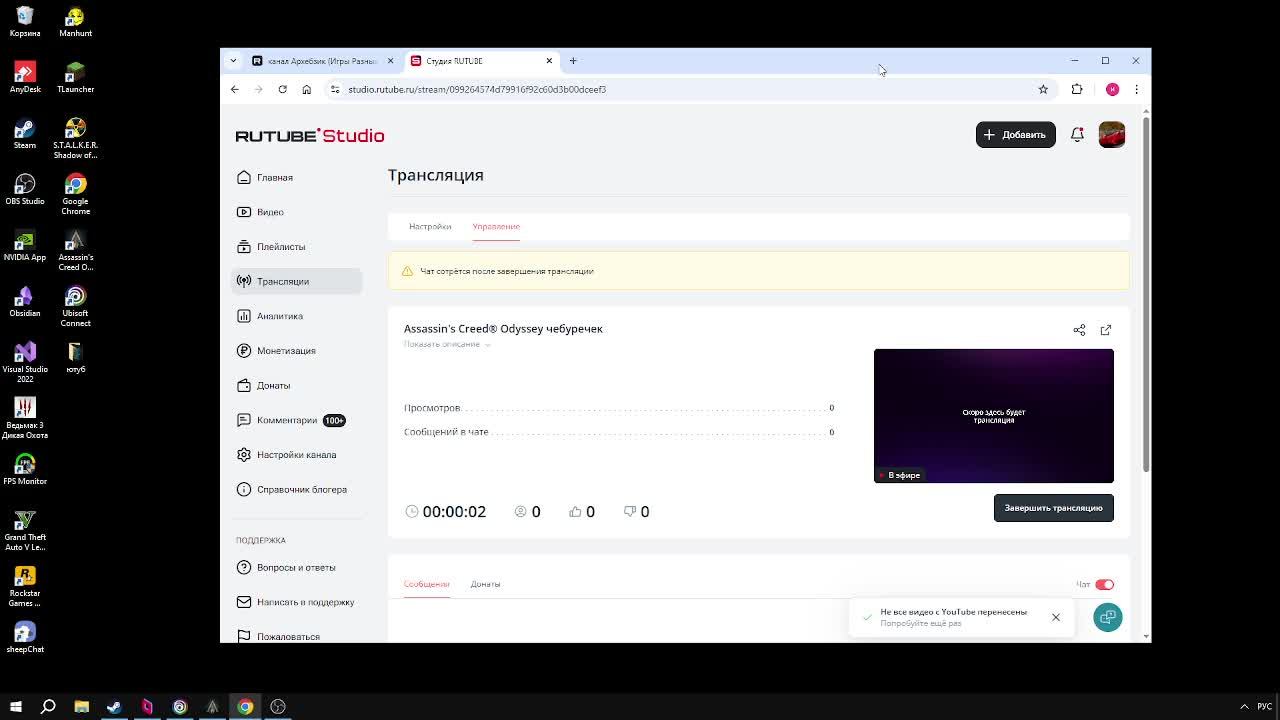Open the notifications bell icon

click(x=1077, y=134)
